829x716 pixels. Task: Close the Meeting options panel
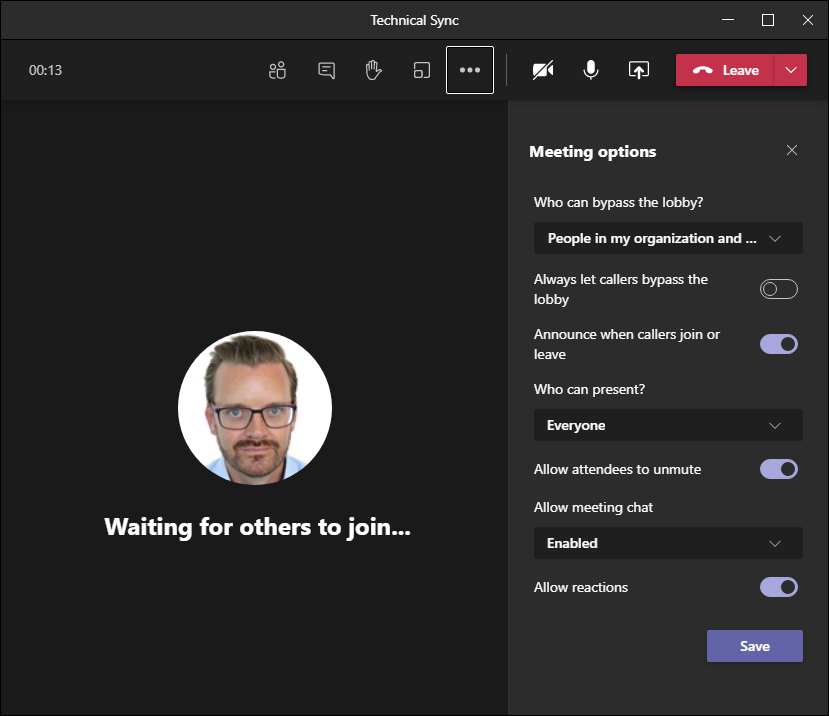point(792,150)
